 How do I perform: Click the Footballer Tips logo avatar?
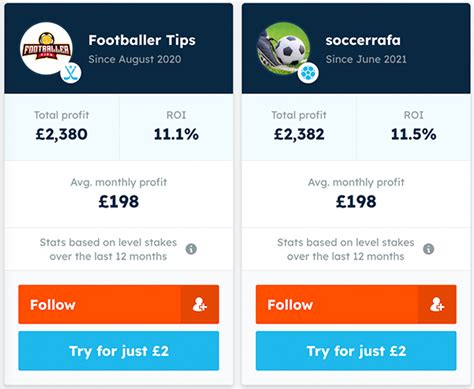[46, 49]
